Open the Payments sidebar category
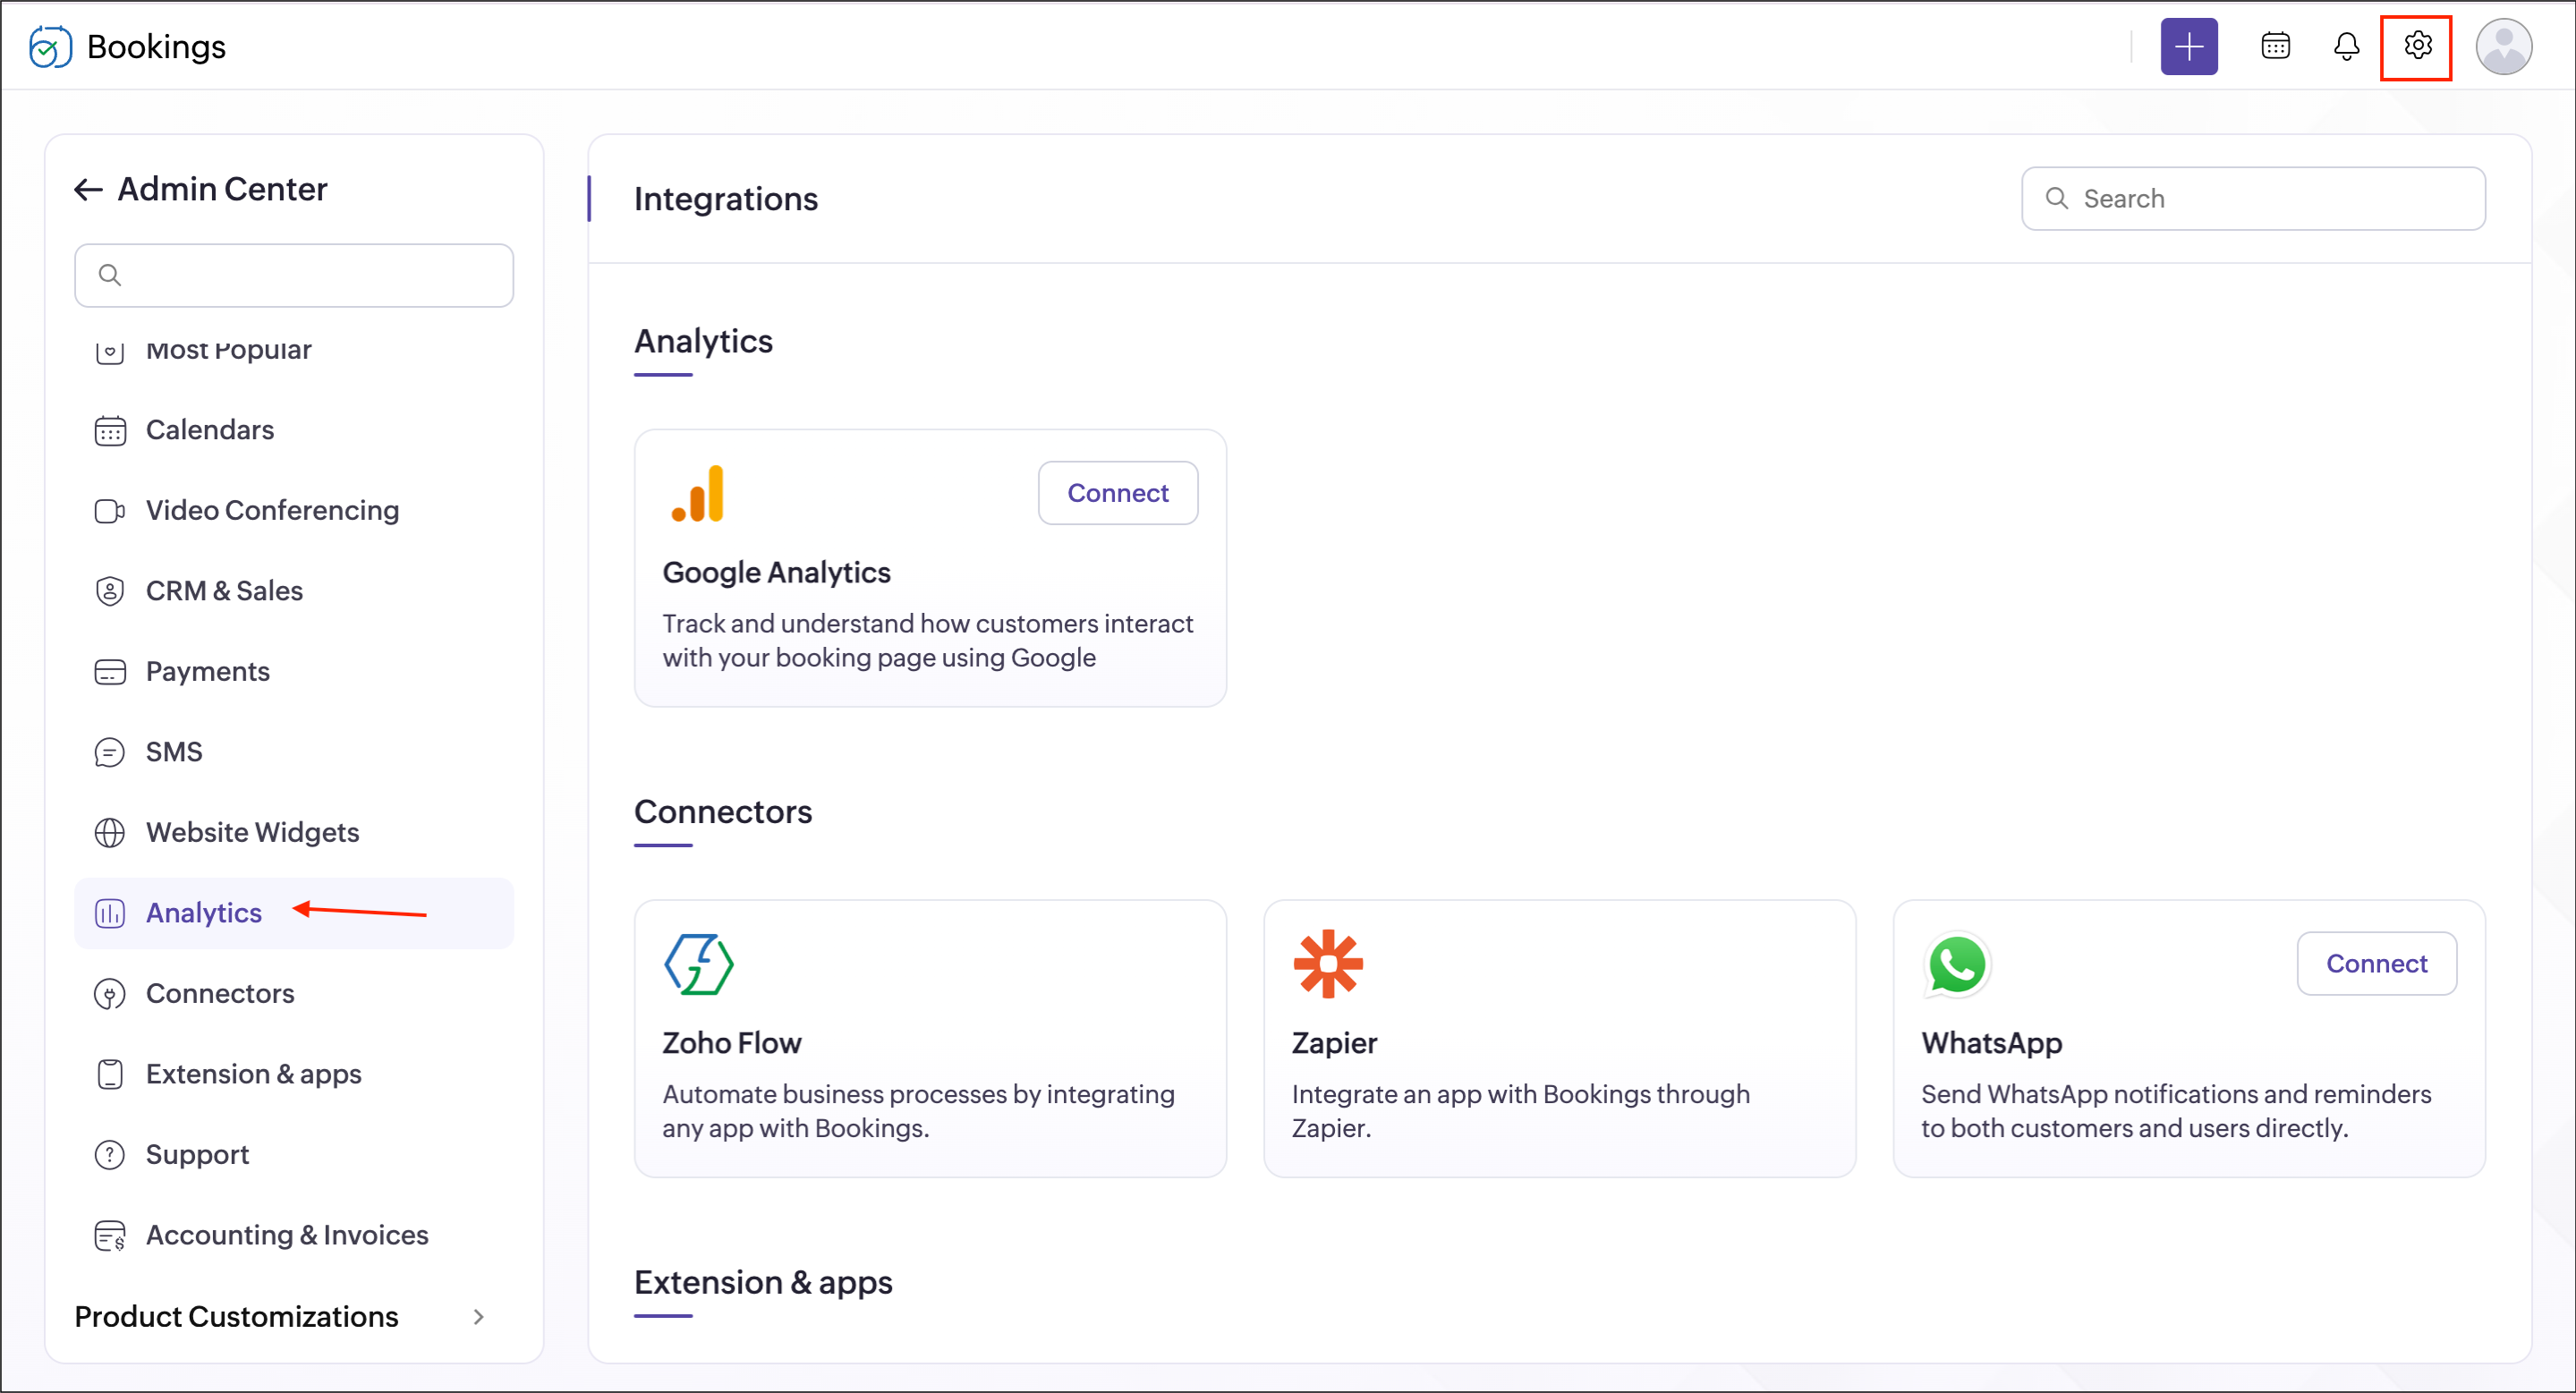 (208, 671)
